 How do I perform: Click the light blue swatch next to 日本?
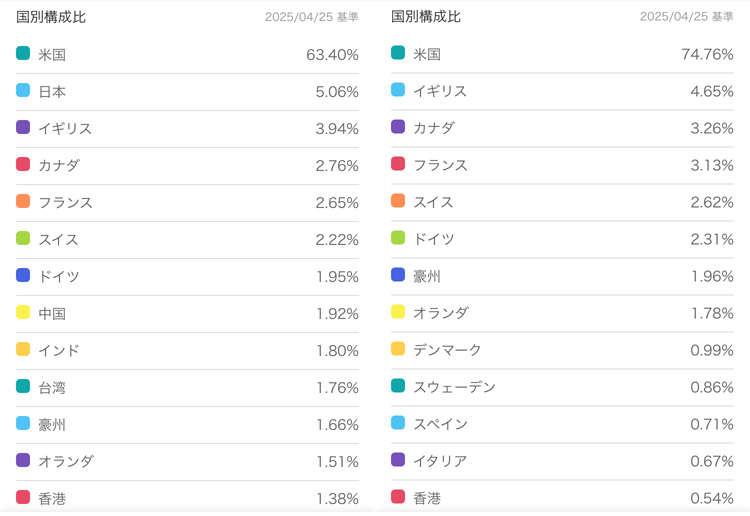coord(23,90)
